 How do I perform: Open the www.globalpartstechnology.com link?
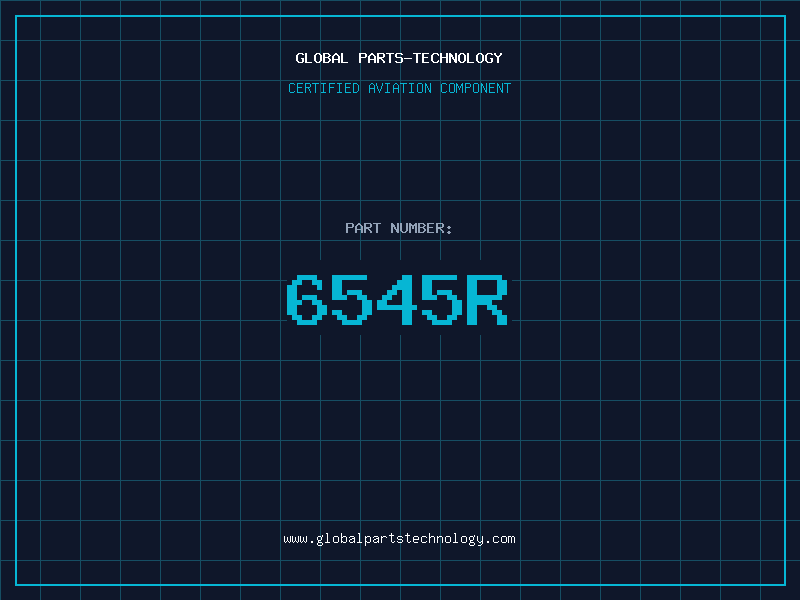[x=399, y=539]
